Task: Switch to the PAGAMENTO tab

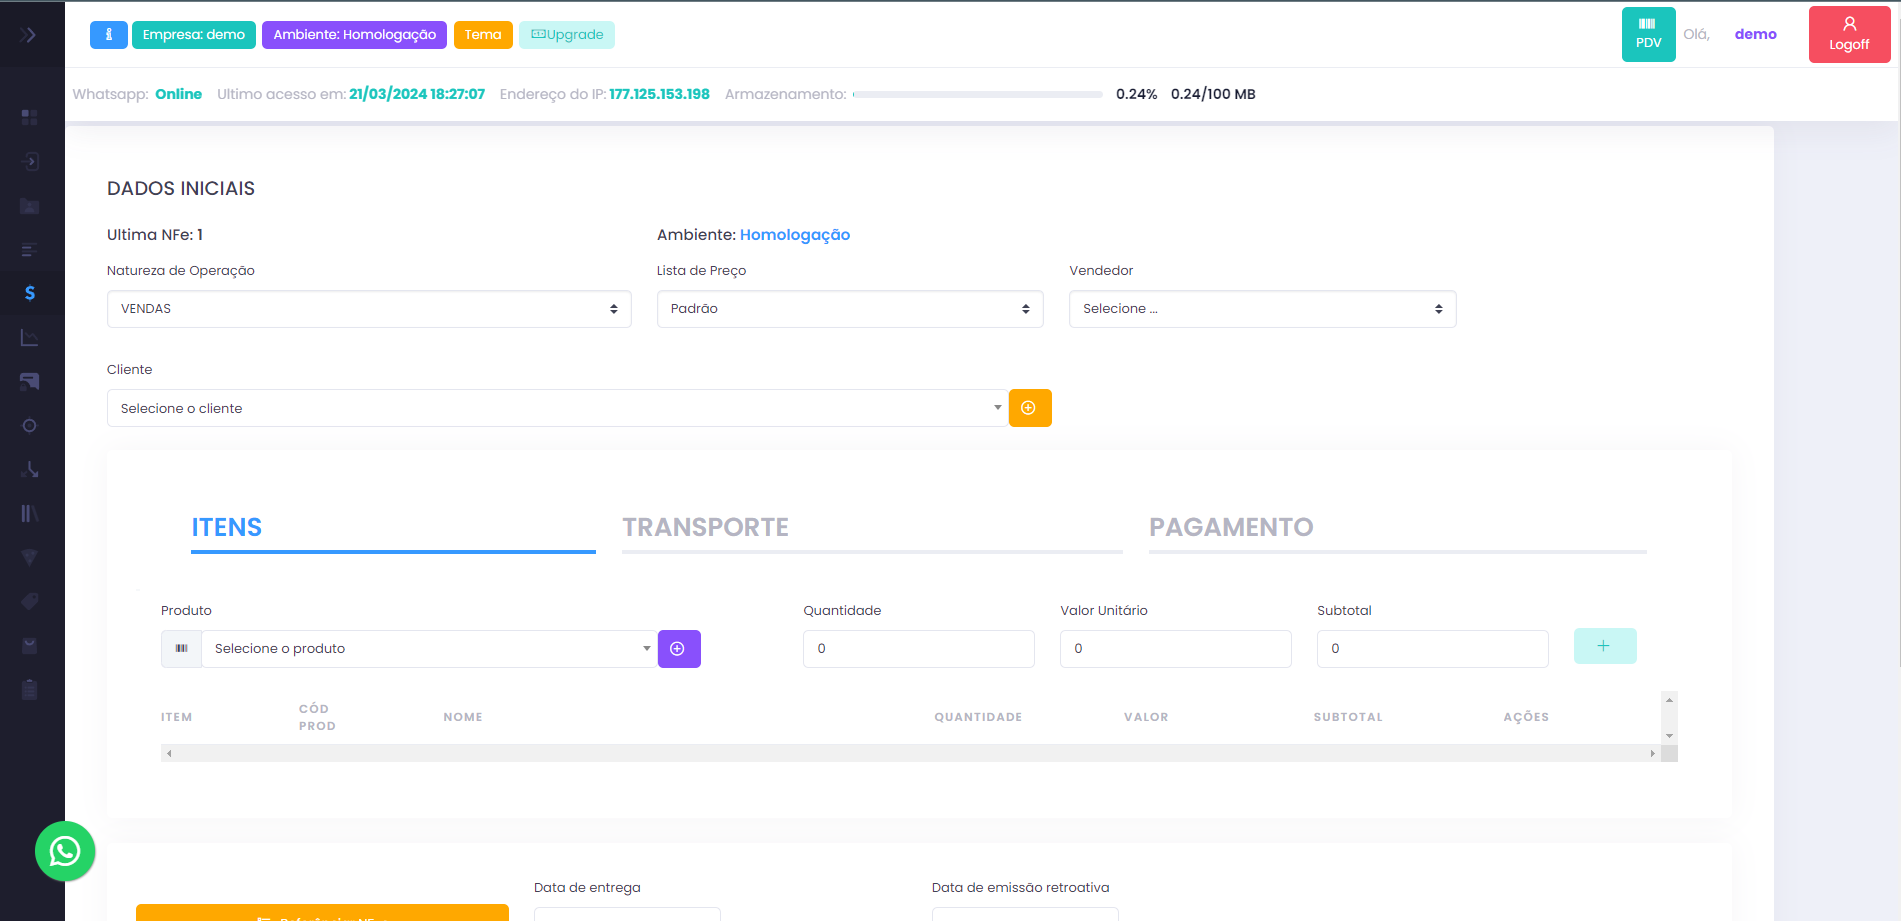Action: [x=1230, y=527]
